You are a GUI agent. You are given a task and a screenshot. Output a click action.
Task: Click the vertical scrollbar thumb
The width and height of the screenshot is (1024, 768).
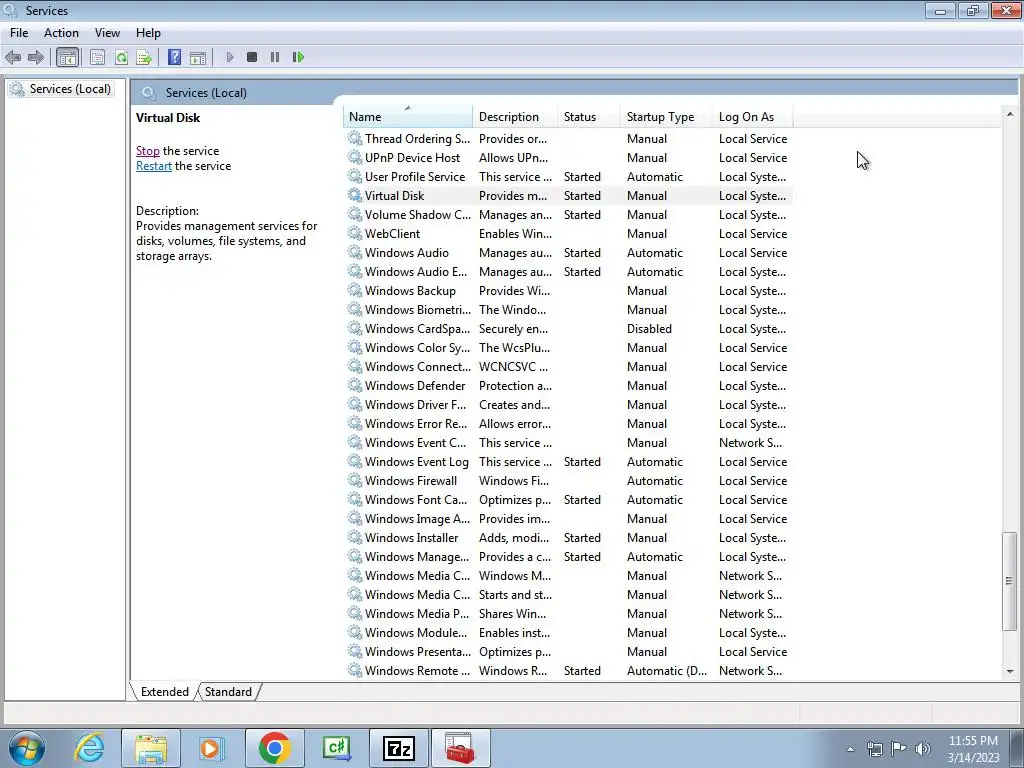1010,581
